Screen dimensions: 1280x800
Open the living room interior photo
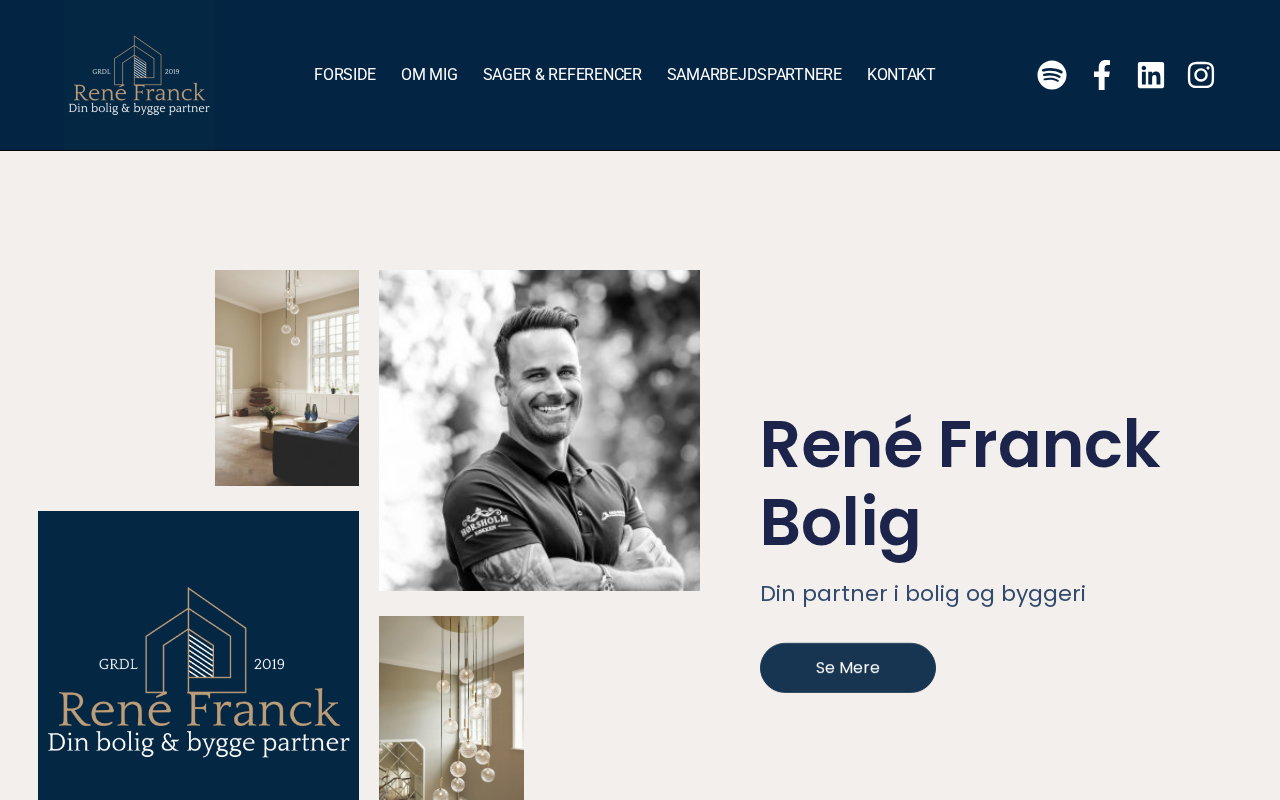point(287,378)
